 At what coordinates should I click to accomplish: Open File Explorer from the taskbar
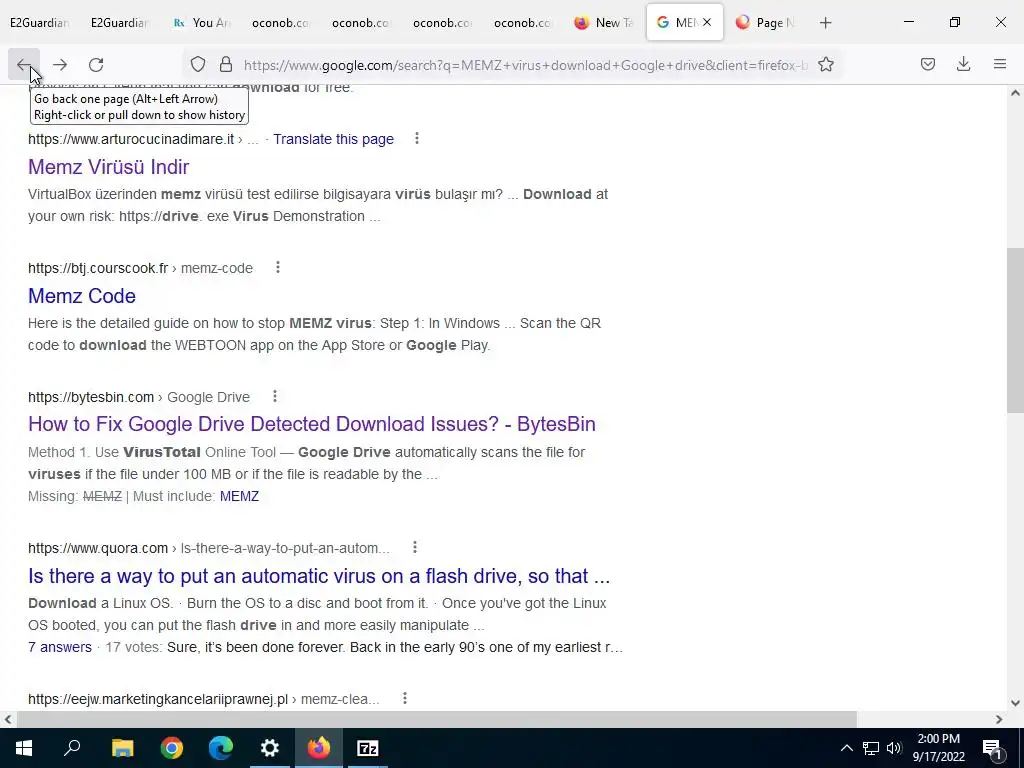[x=122, y=748]
